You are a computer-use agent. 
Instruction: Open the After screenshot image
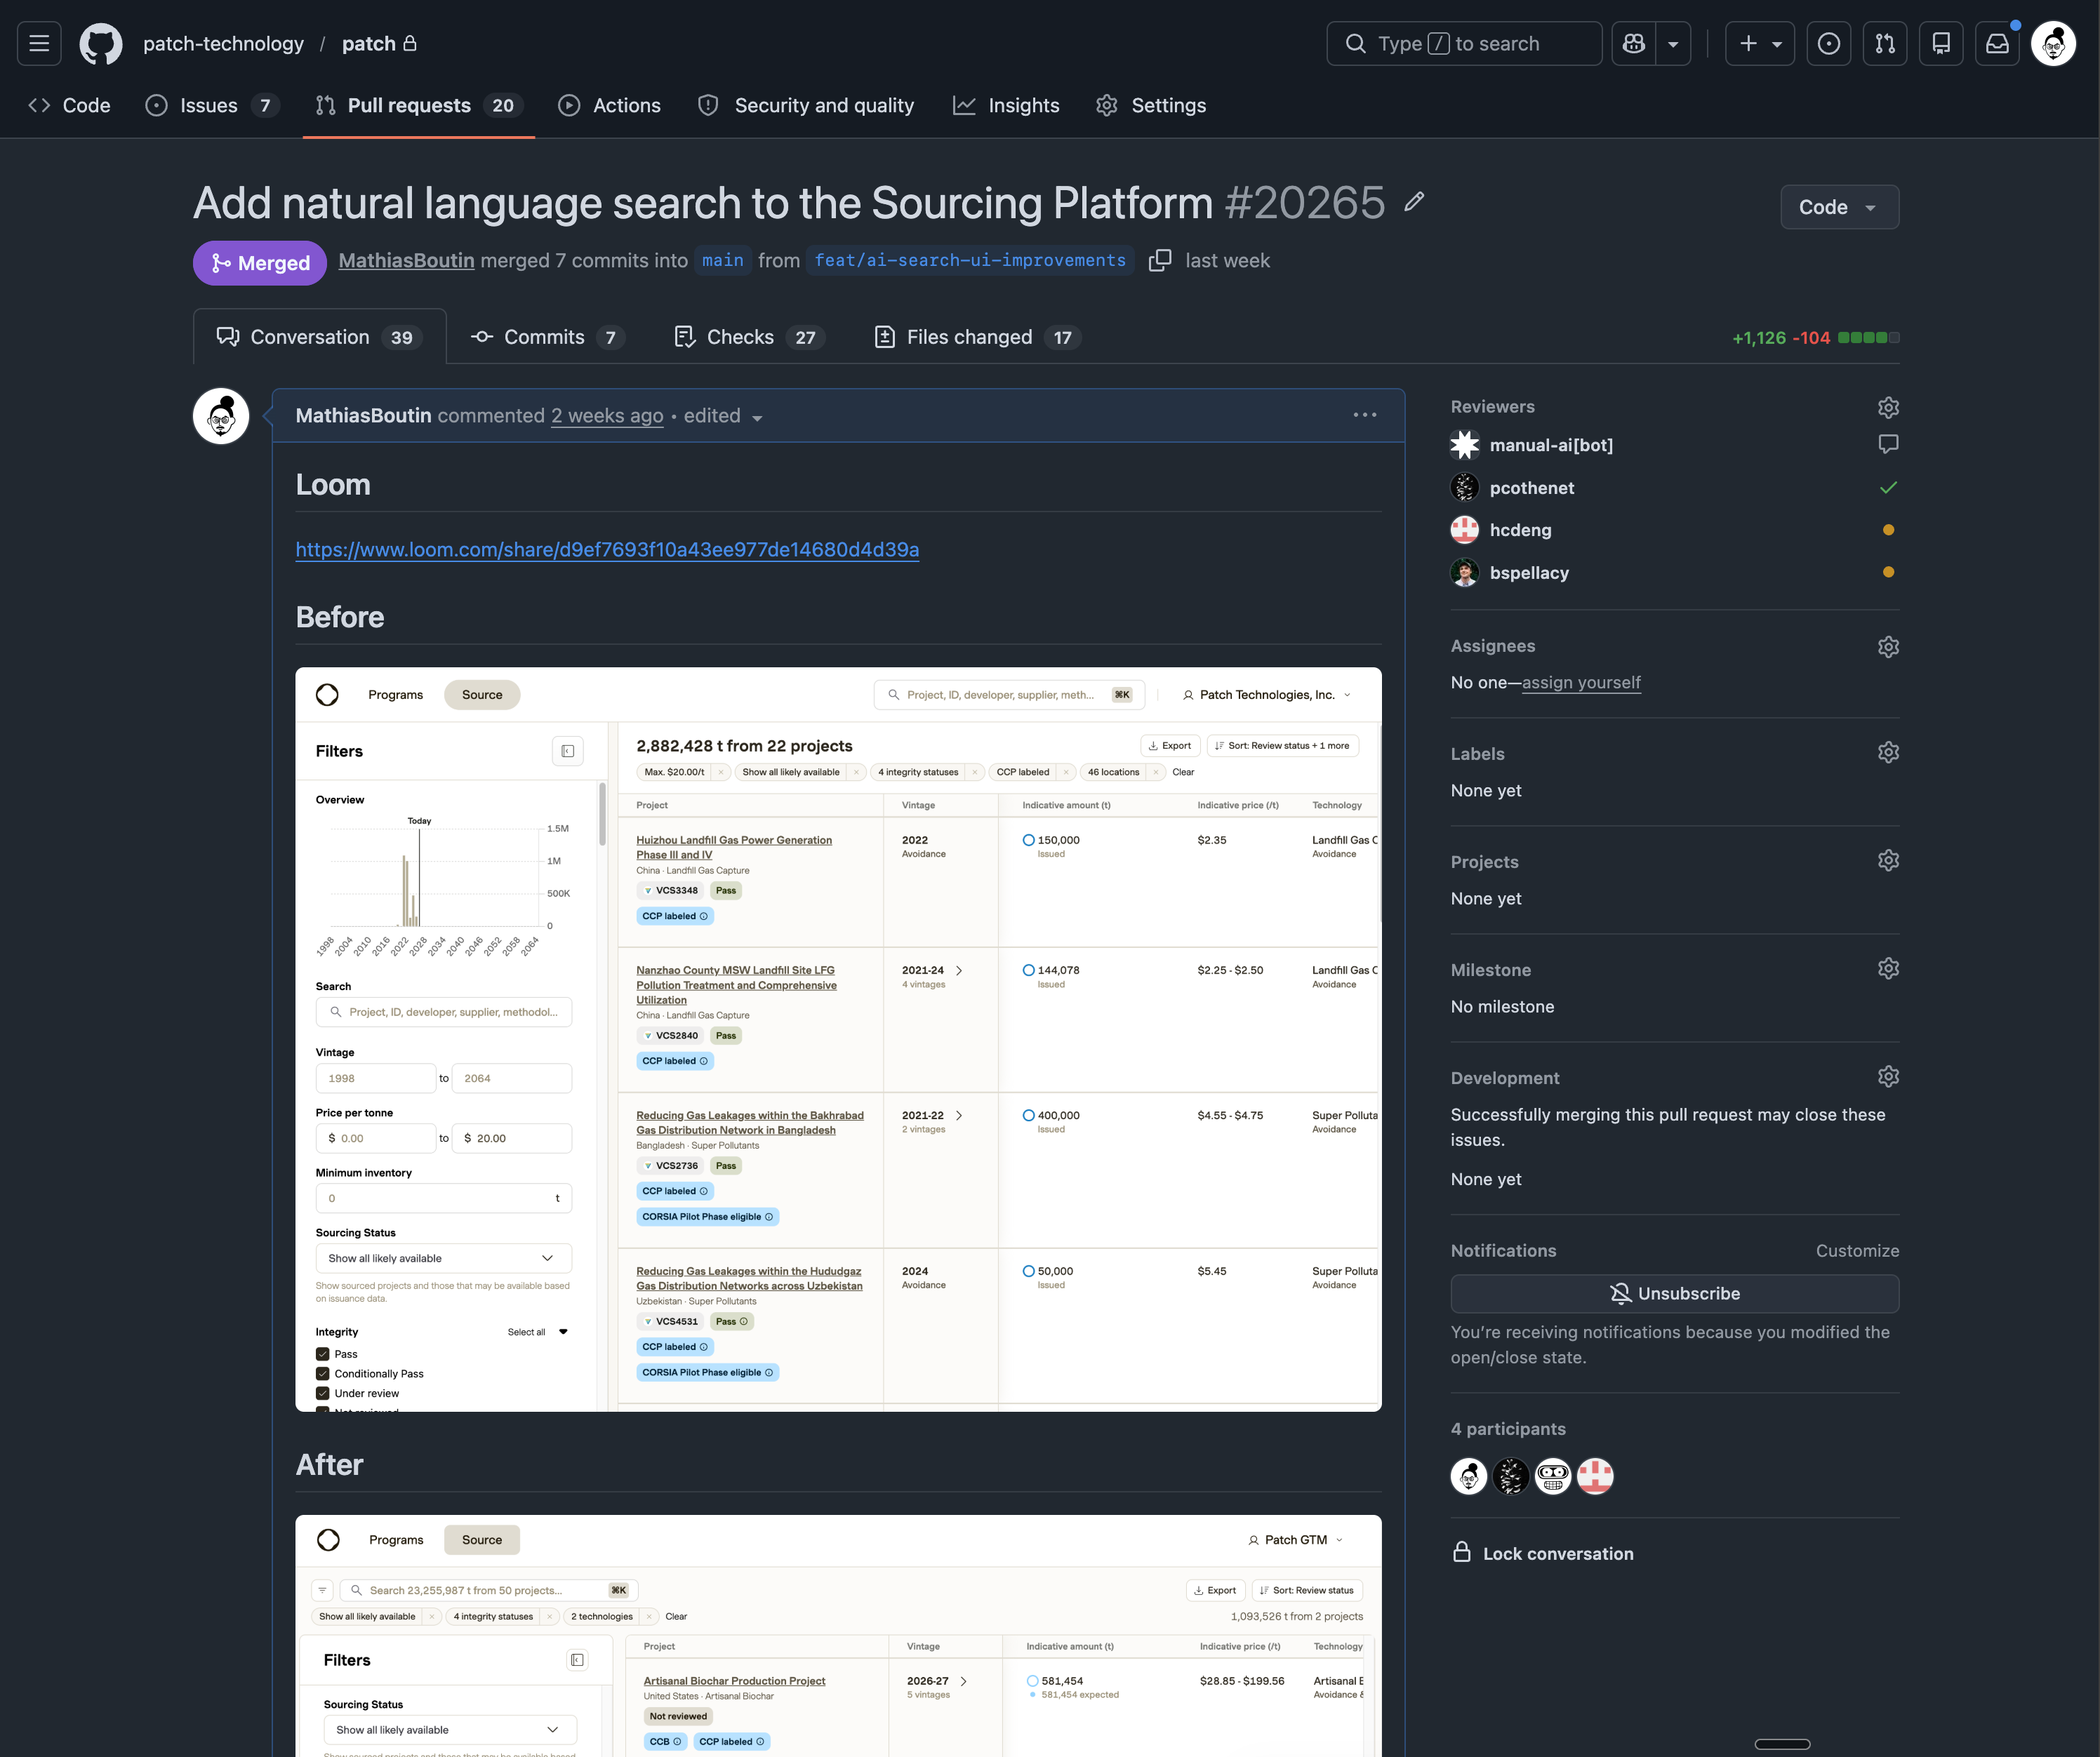[x=838, y=1635]
